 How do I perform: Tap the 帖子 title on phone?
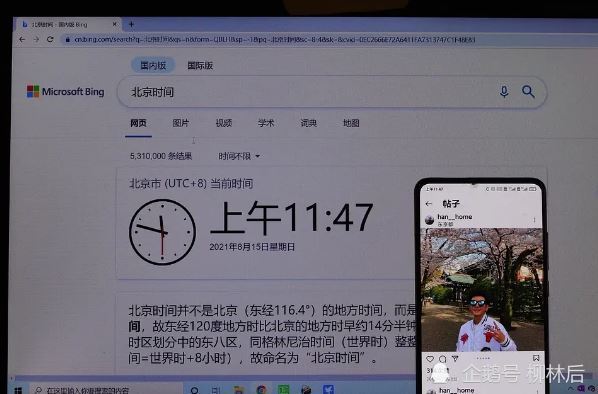tap(451, 204)
